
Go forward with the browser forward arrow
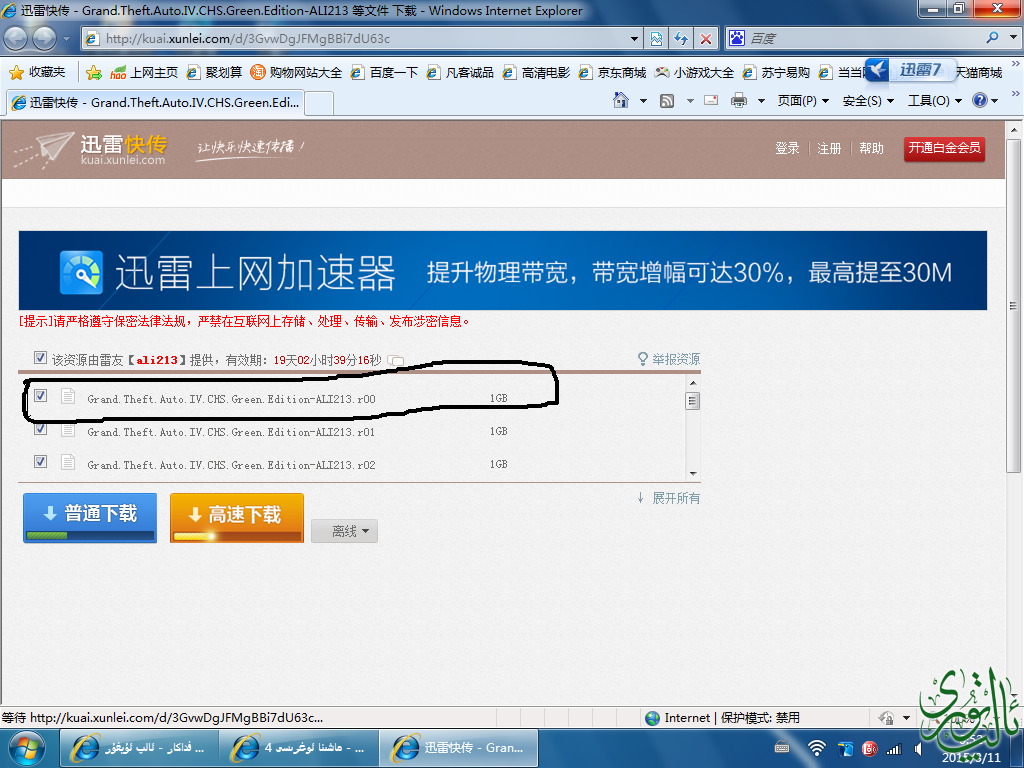click(44, 39)
